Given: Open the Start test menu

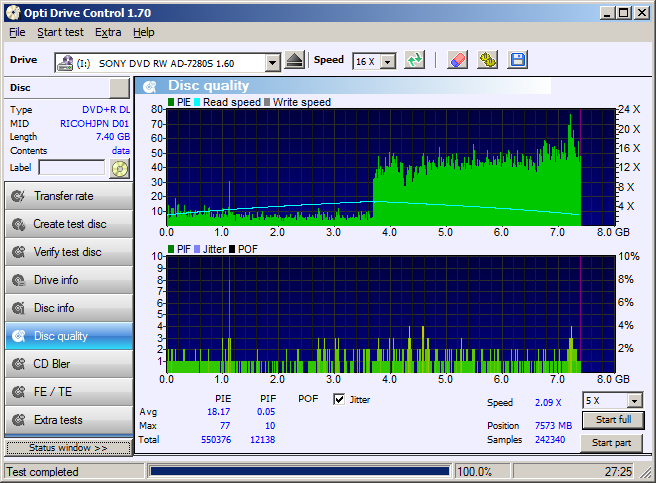Looking at the screenshot, I should (x=60, y=32).
